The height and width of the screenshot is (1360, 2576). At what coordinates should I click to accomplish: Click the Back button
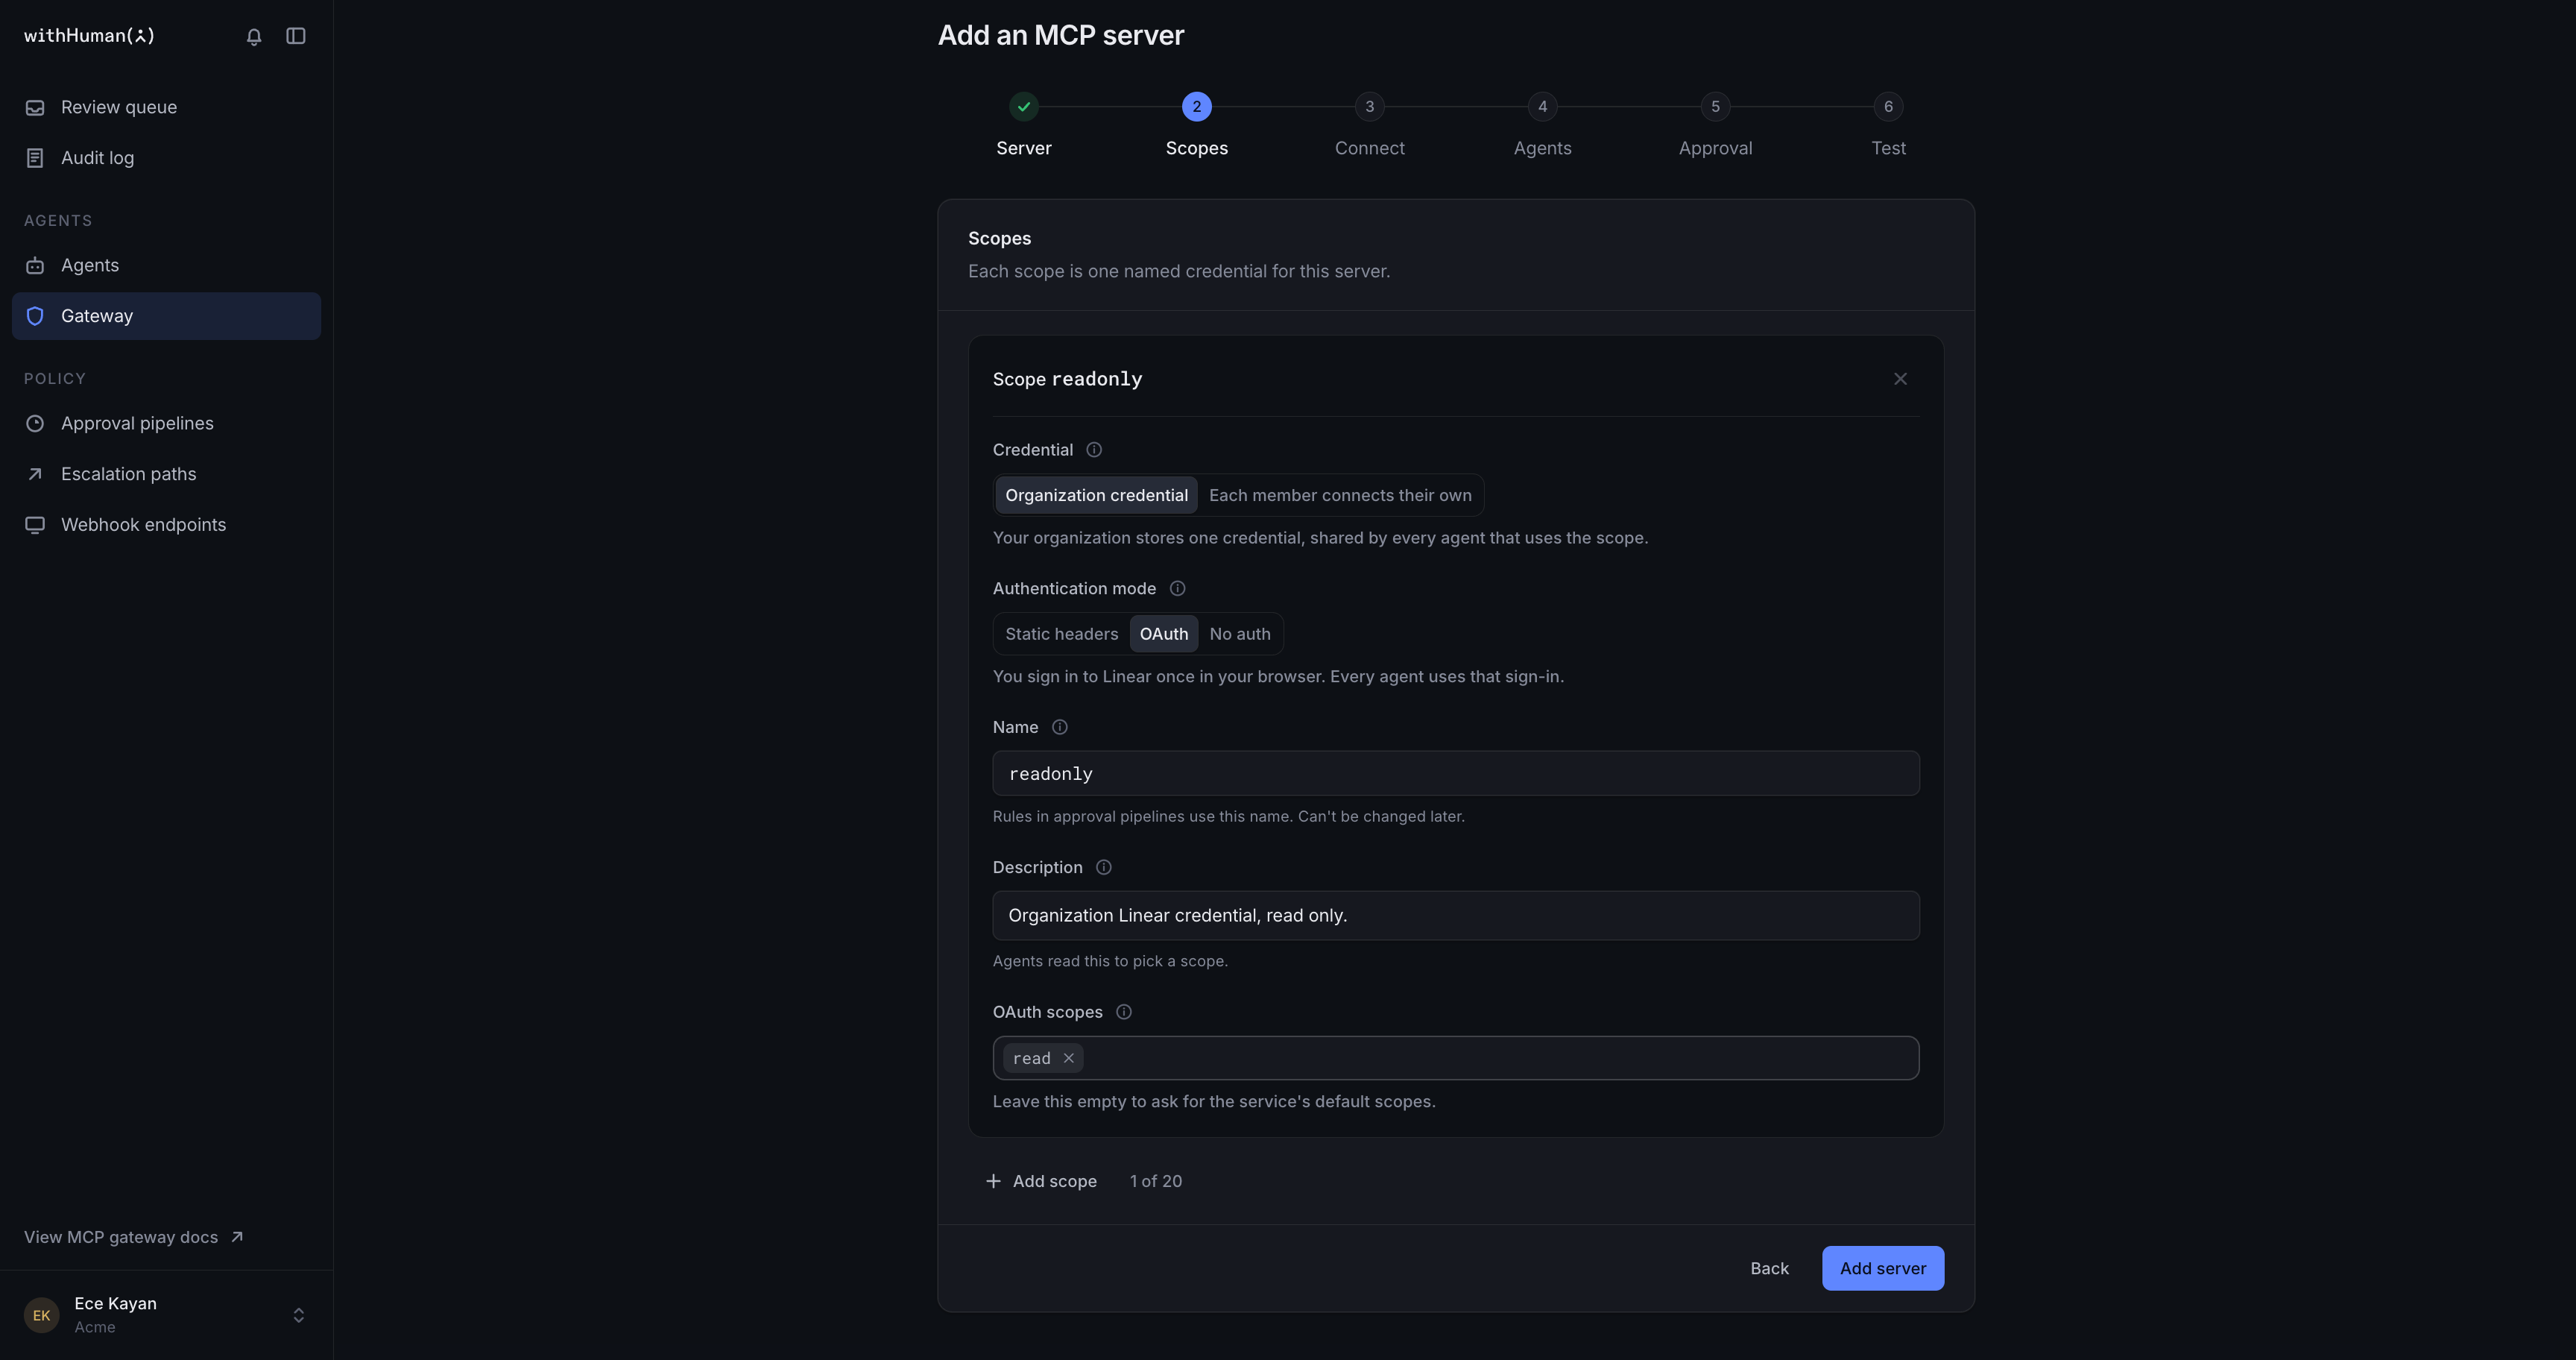tap(1769, 1268)
